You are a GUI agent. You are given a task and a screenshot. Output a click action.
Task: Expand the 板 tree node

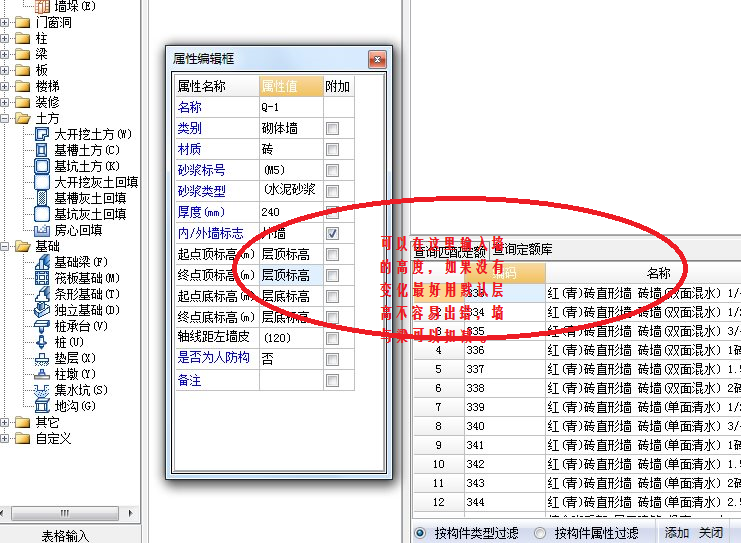click(x=4, y=70)
